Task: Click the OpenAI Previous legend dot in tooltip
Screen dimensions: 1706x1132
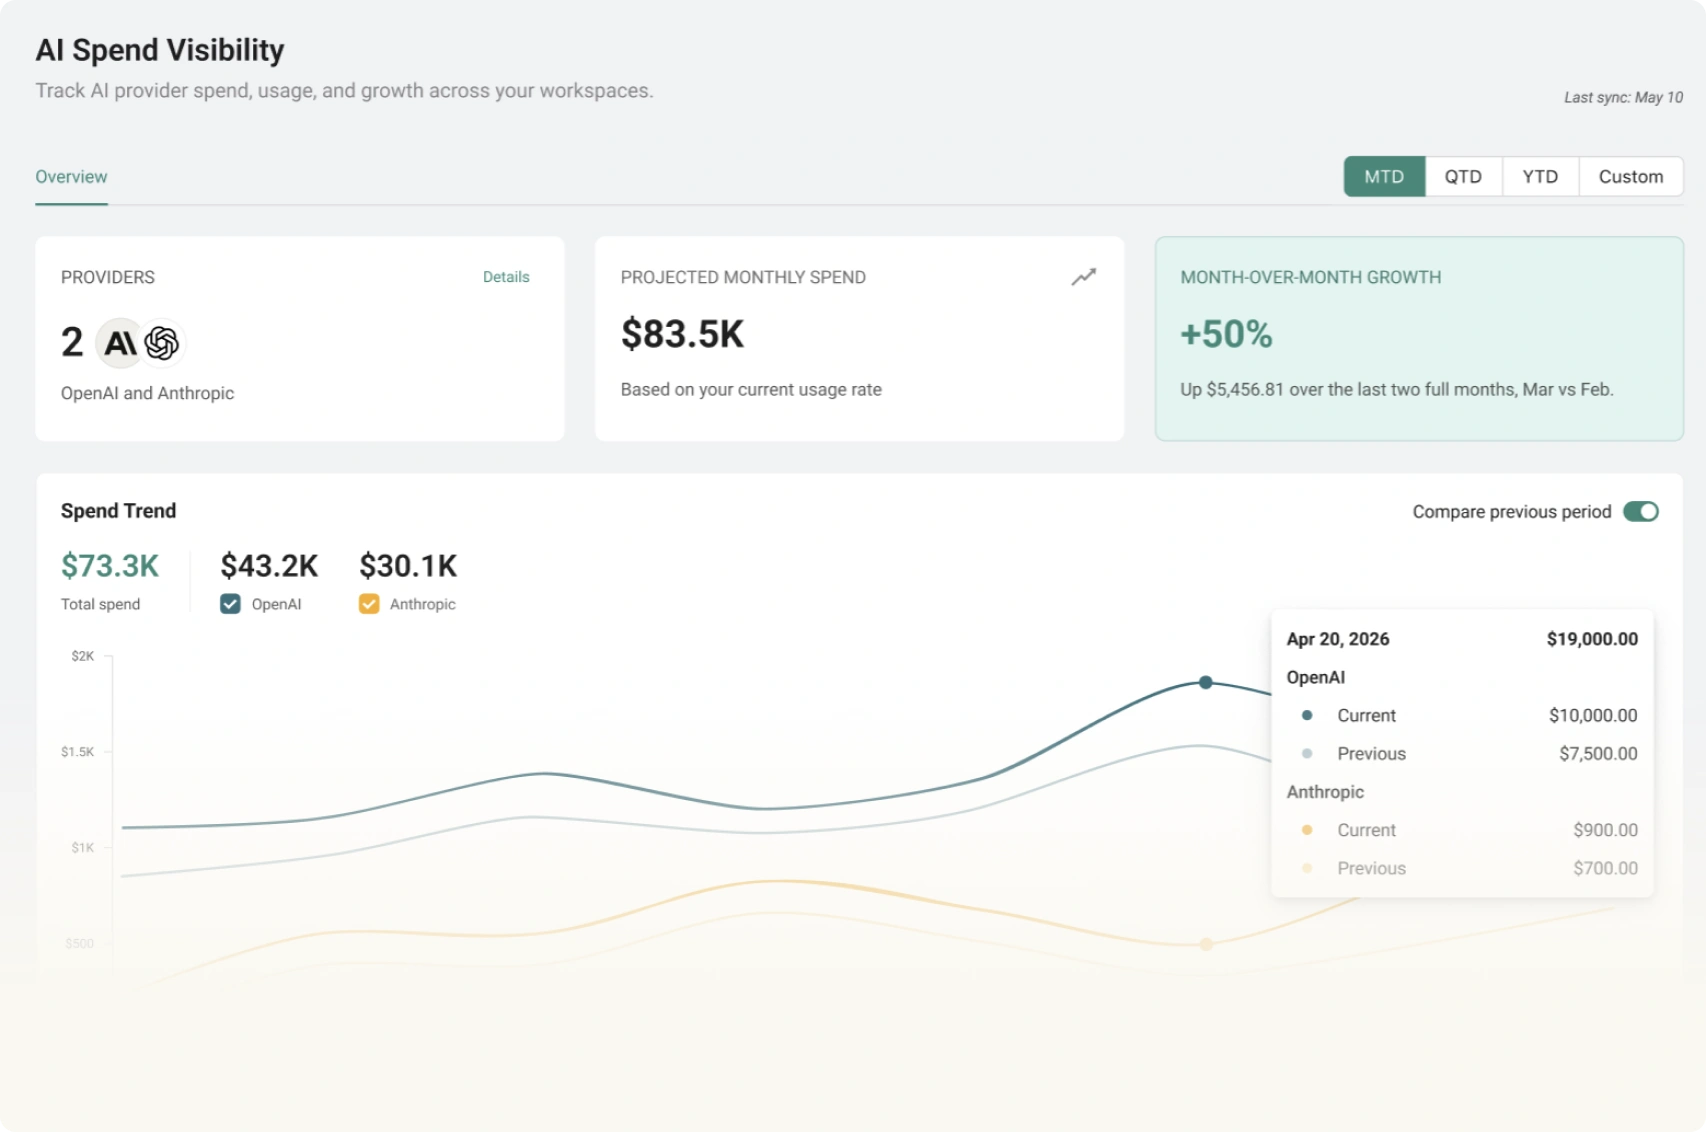Action: [x=1307, y=753]
